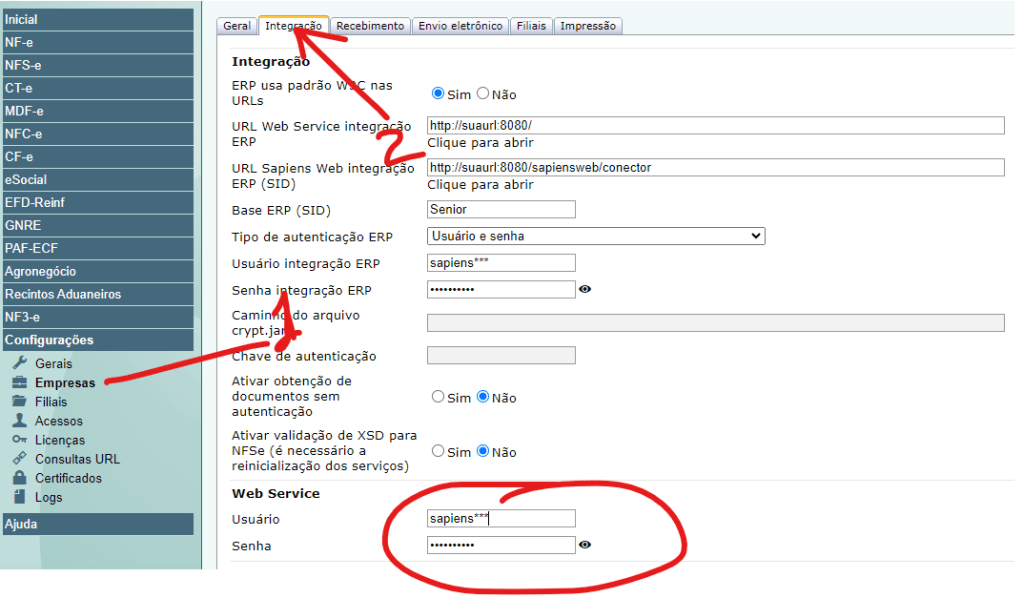
Task: Open the Tipo de autenticação ERP dropdown
Action: point(595,236)
